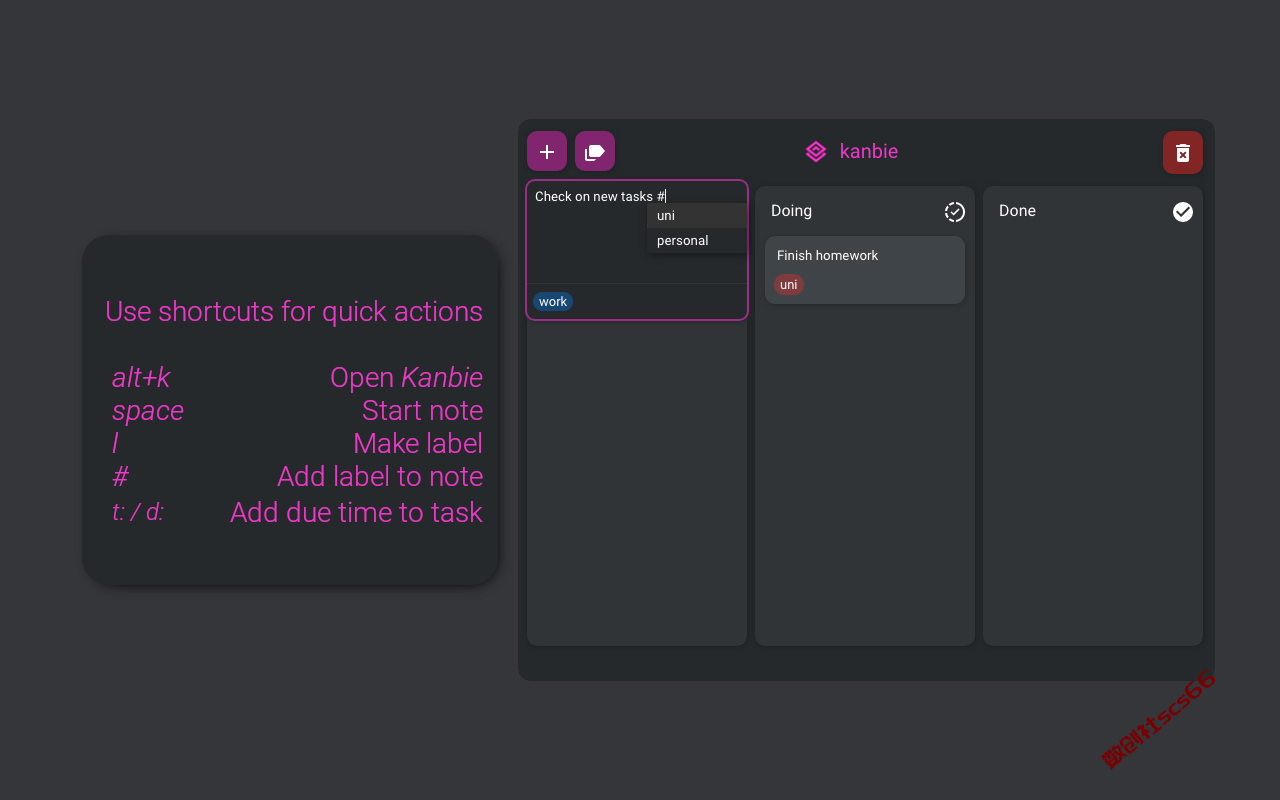This screenshot has height=800, width=1280.
Task: Click the 'alt+k' shortcut text
Action: click(x=141, y=378)
